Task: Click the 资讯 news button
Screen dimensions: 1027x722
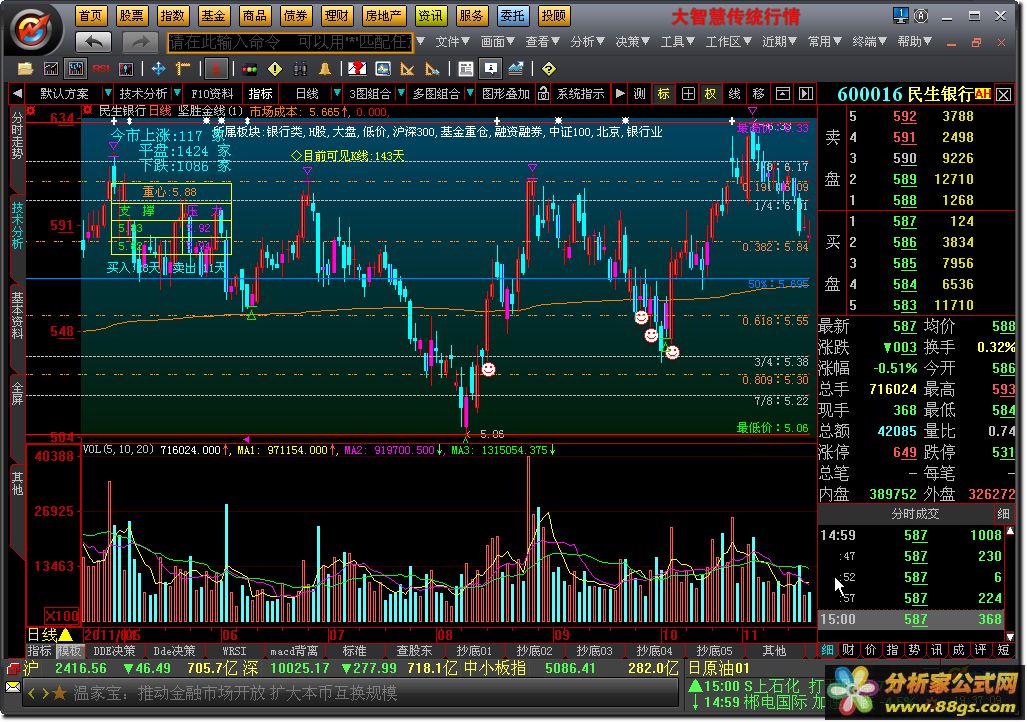Action: pyautogui.click(x=430, y=16)
